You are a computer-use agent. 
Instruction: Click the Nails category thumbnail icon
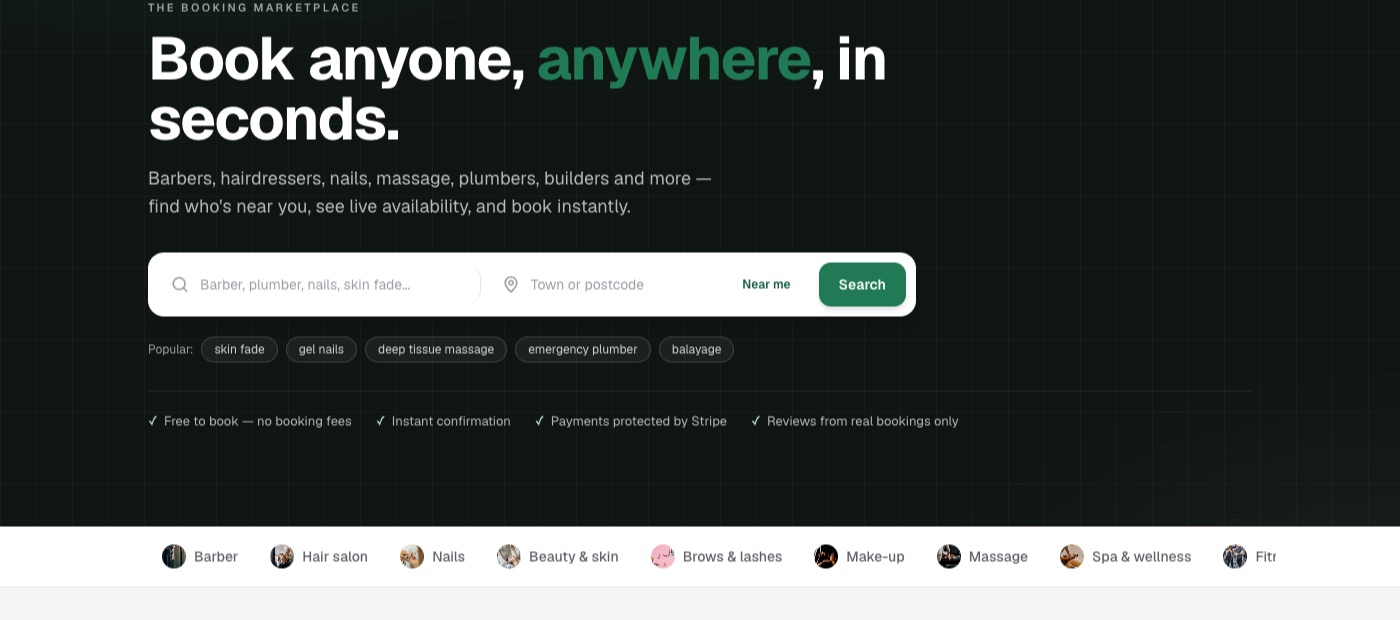(412, 556)
